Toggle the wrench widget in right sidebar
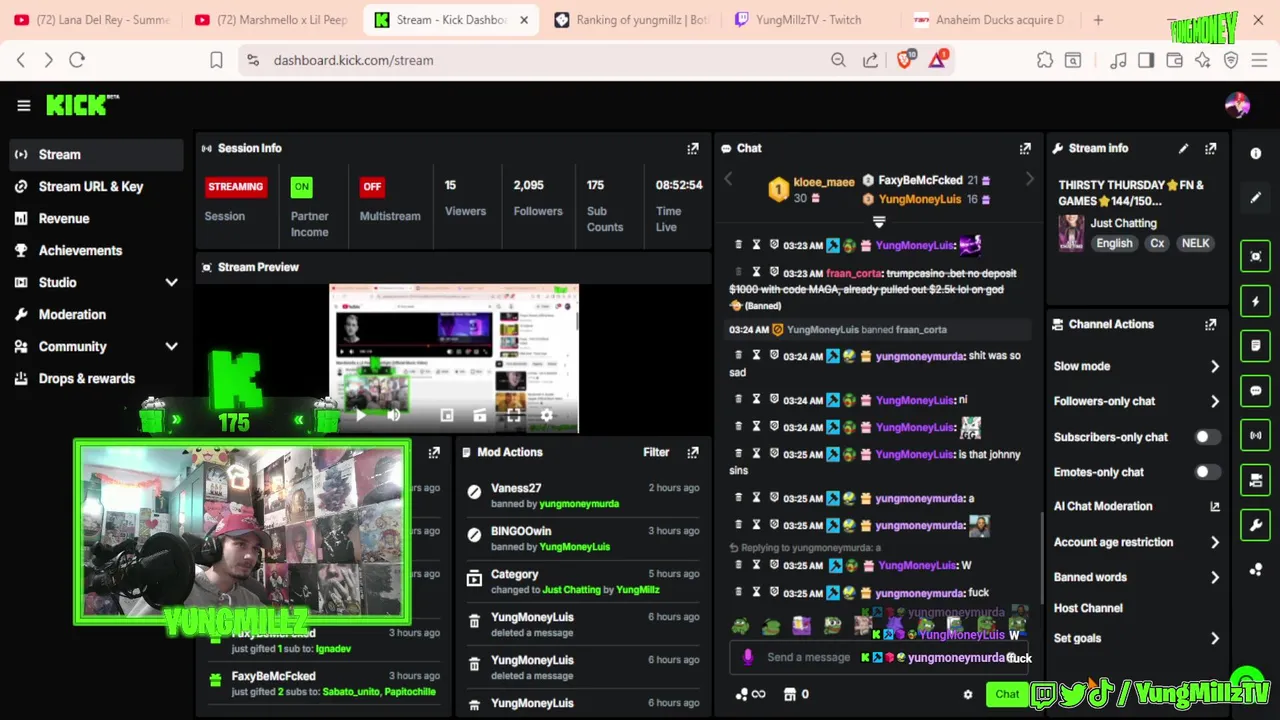Screen dimensions: 1280x720 pyautogui.click(x=1256, y=524)
